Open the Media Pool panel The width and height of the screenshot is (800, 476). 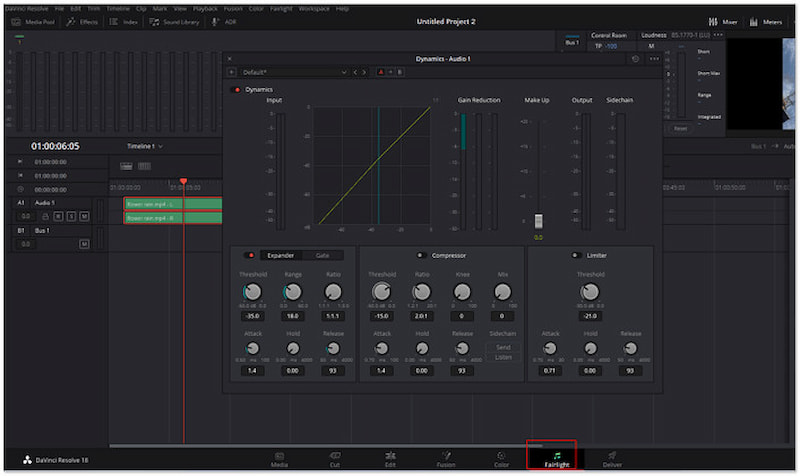point(33,21)
